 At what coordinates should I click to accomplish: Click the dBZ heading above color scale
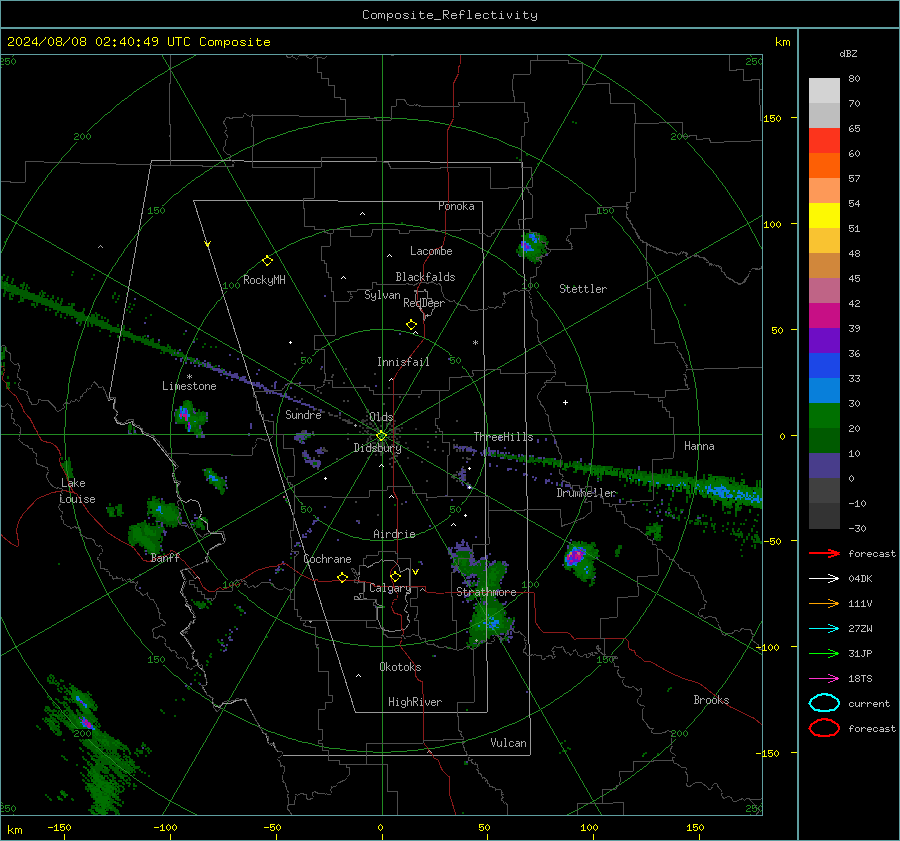[x=848, y=53]
